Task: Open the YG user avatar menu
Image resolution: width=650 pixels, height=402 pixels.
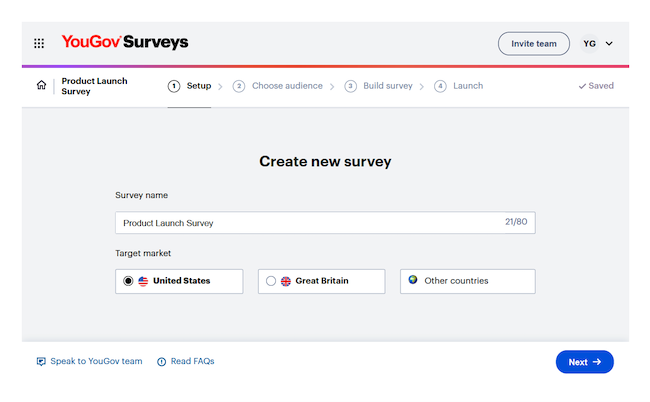Action: click(x=590, y=43)
